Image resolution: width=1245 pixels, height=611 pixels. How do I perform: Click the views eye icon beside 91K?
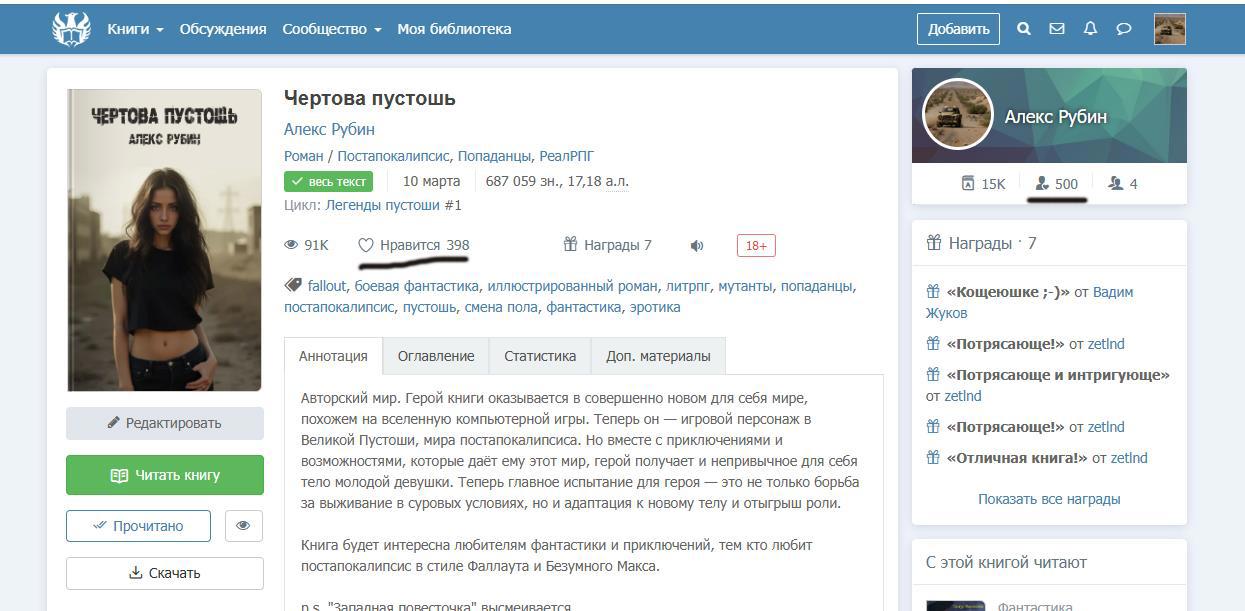[292, 245]
